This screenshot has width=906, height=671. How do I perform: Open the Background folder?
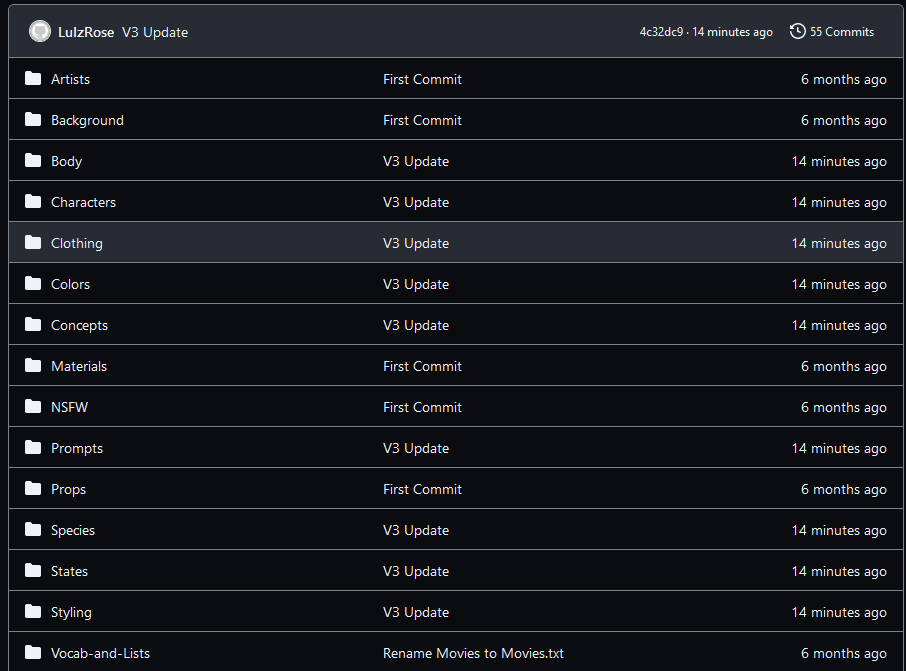point(87,120)
